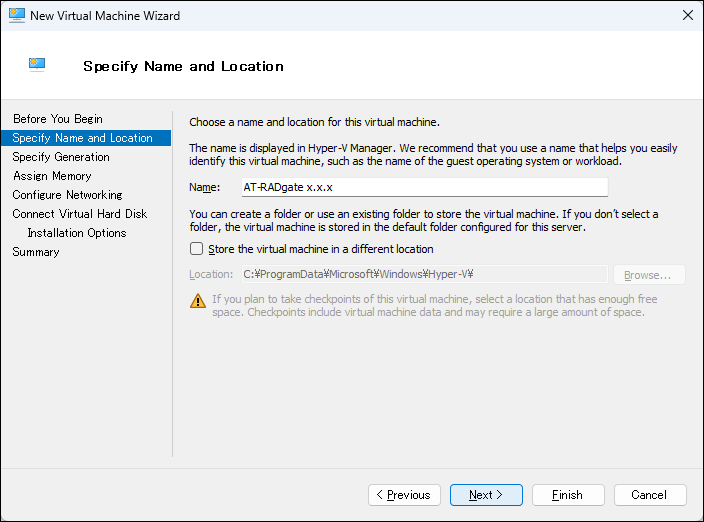This screenshot has height=522, width=704.
Task: Select Specify Name and Location step
Action: 82,138
